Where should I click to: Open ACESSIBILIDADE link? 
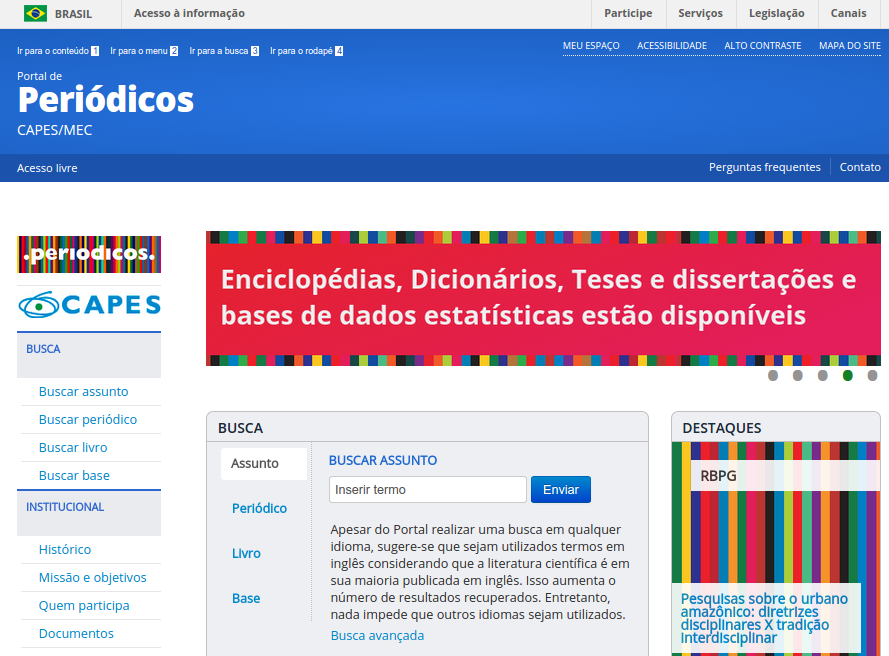point(672,46)
